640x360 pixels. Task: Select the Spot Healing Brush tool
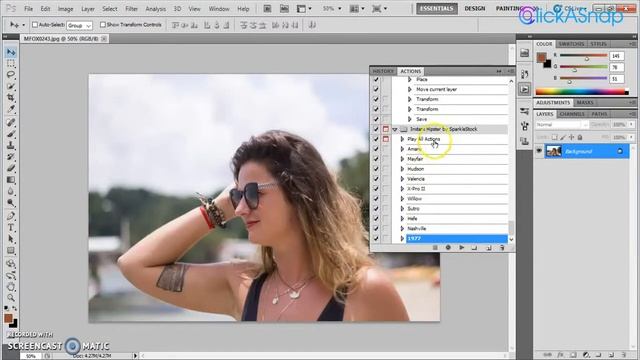11,122
